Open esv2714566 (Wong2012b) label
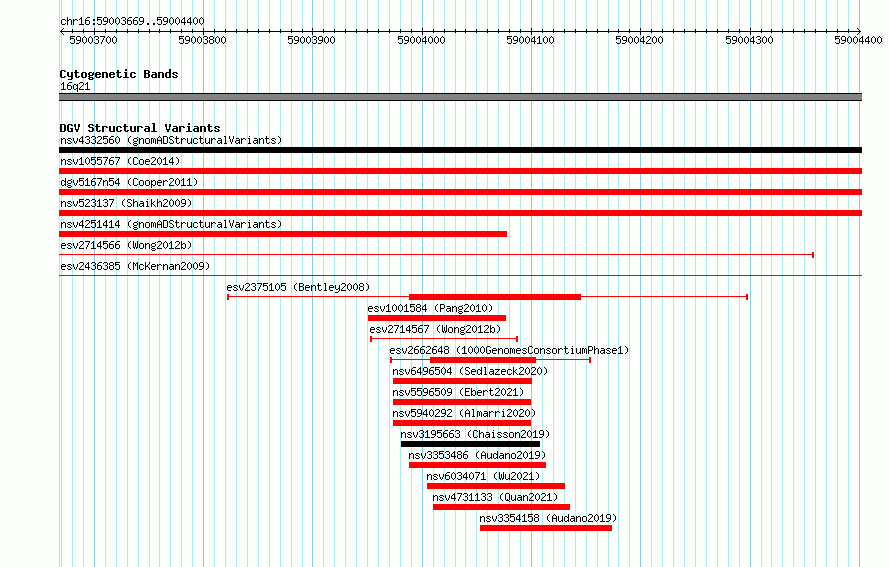The image size is (890, 567). pos(126,245)
